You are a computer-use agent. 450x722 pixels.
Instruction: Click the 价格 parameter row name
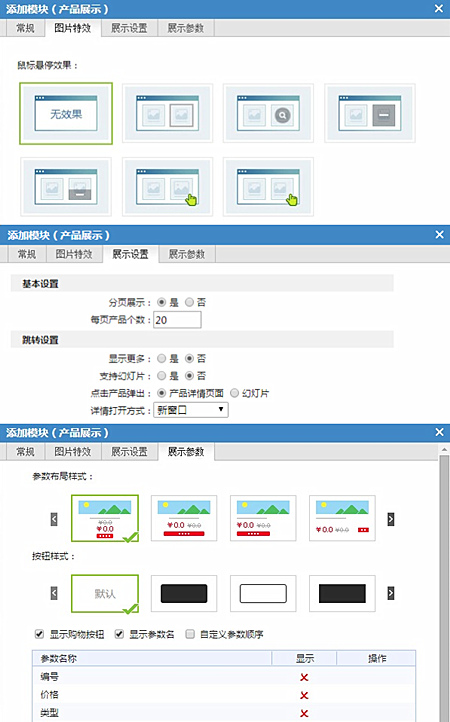point(49,695)
